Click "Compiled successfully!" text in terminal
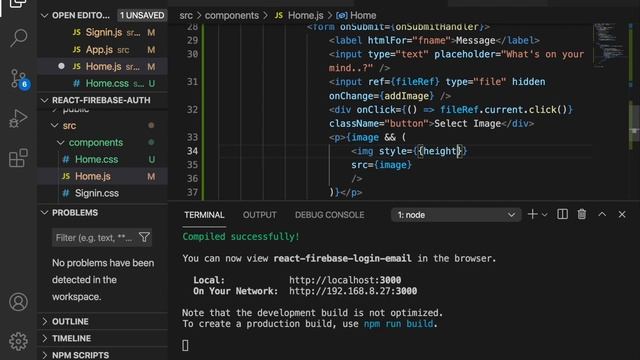 click(x=241, y=237)
